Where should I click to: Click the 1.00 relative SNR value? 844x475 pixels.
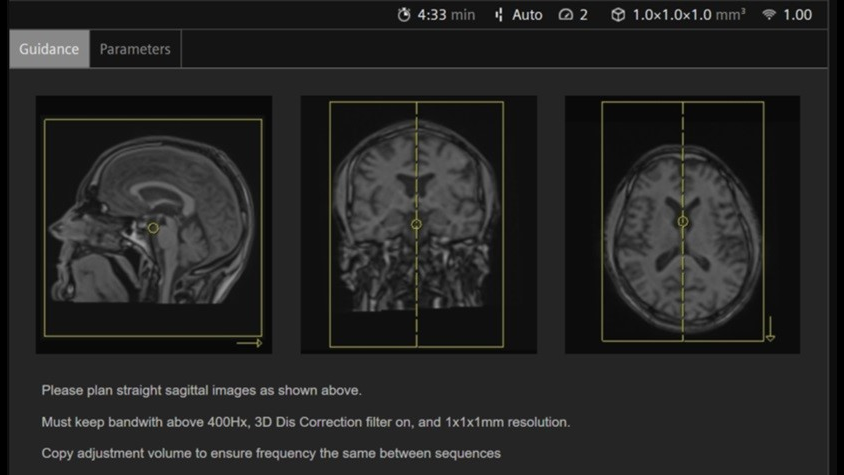coord(798,15)
